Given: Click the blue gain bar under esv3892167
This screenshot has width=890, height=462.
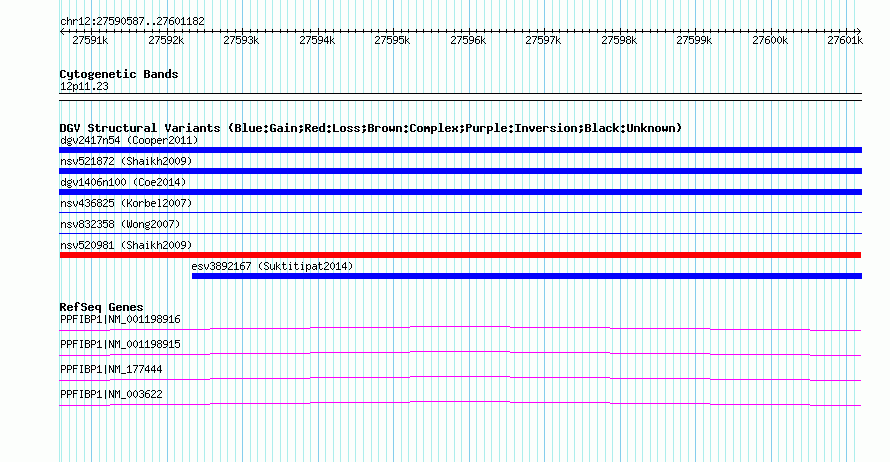Looking at the screenshot, I should (x=527, y=276).
